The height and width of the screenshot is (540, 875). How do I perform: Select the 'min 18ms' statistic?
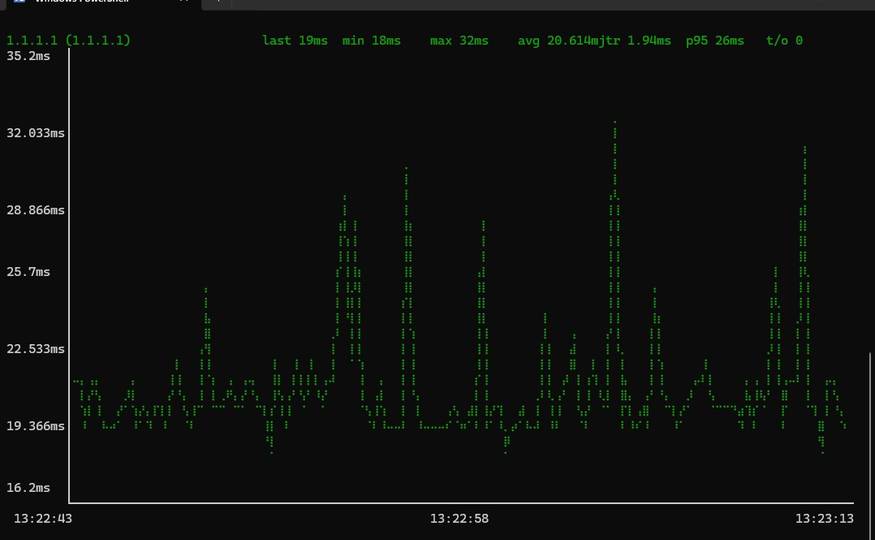(371, 41)
